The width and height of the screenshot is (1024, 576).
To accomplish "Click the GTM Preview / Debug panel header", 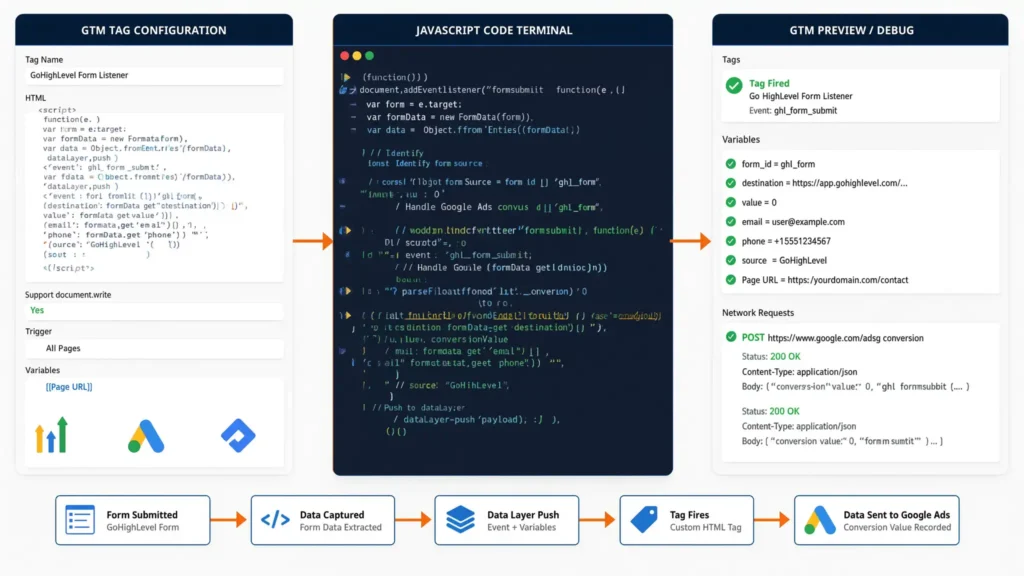I will pos(860,30).
